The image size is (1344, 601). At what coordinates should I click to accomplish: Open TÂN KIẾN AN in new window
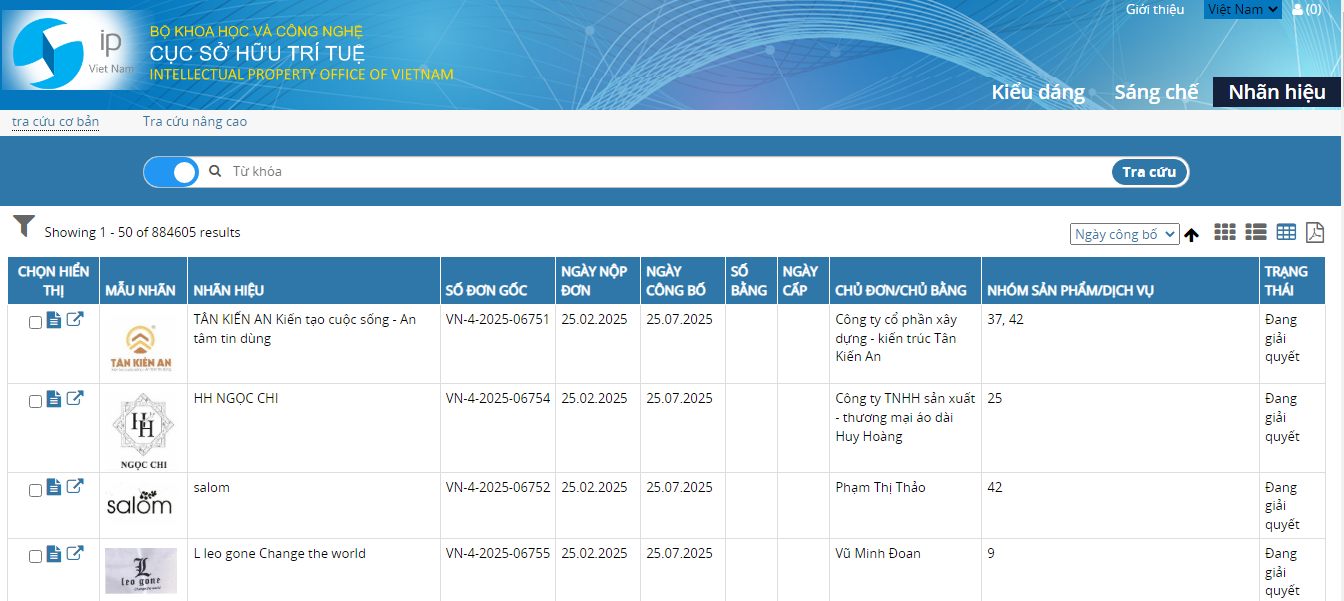tap(75, 320)
